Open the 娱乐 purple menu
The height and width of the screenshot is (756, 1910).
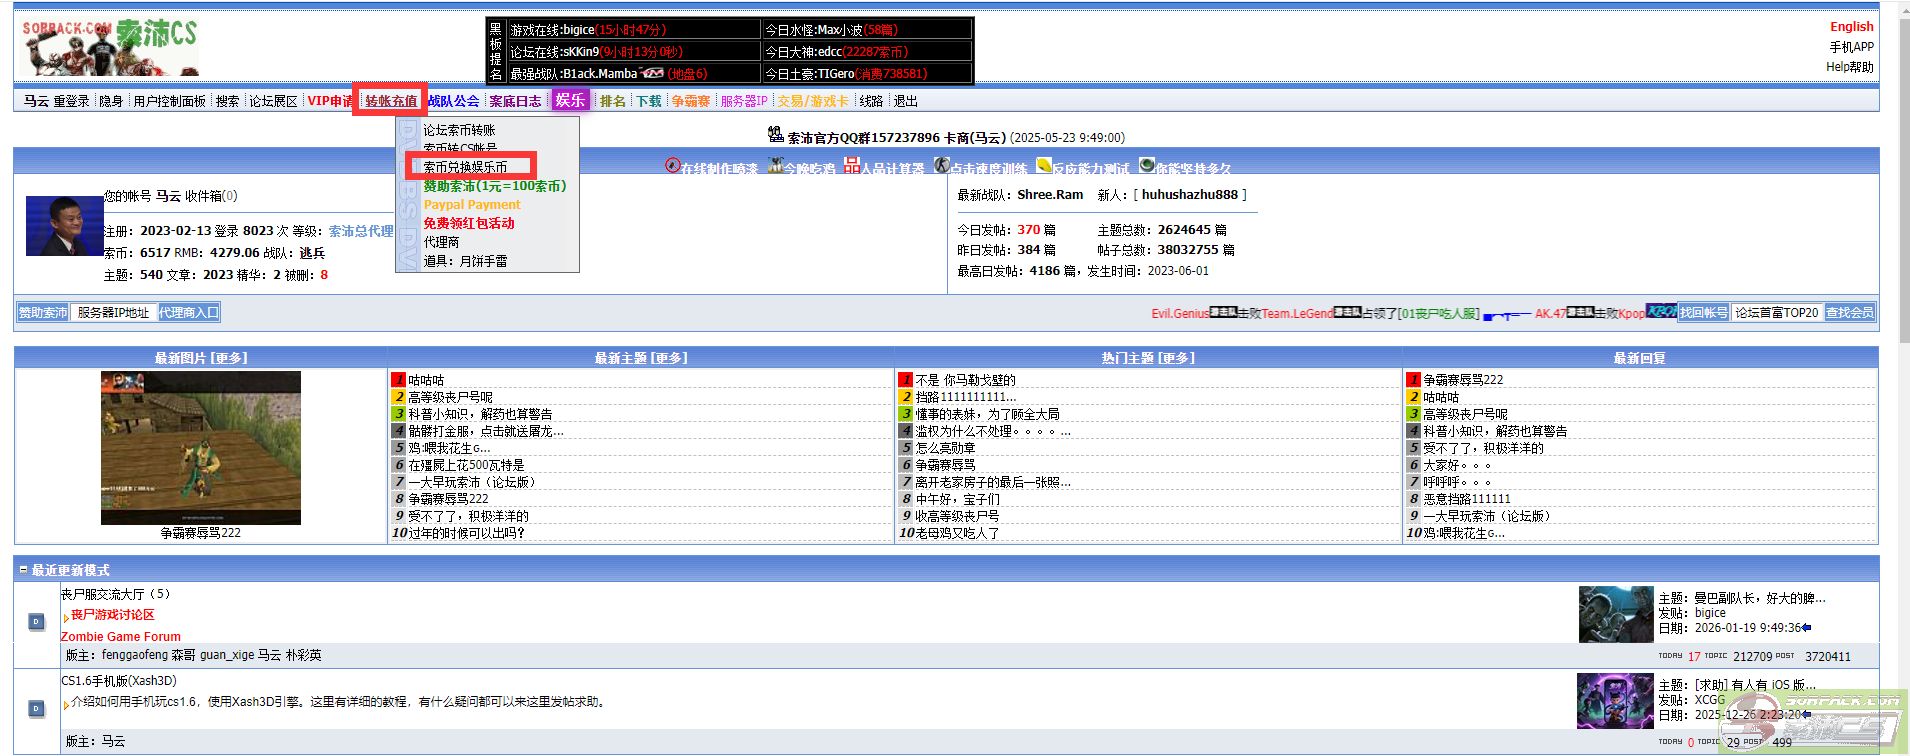pos(570,100)
